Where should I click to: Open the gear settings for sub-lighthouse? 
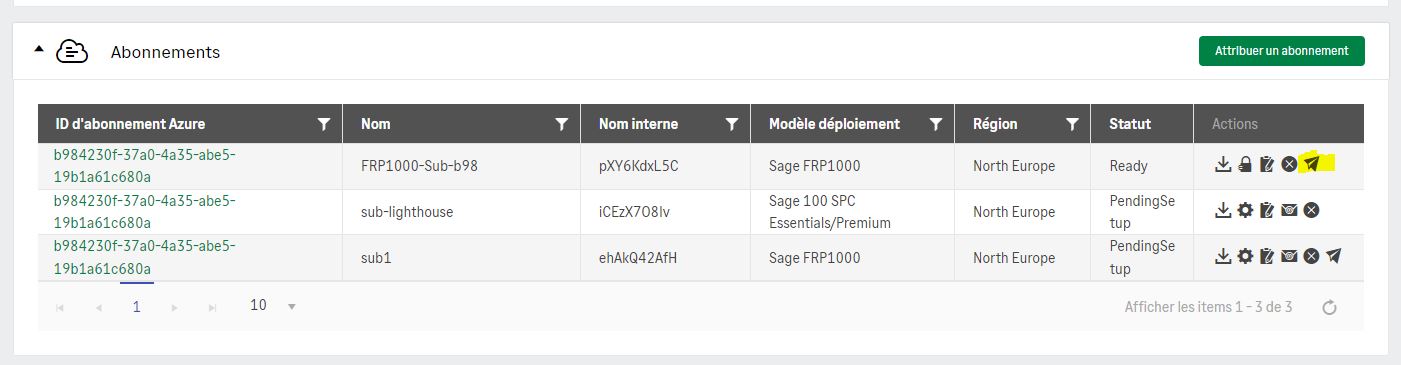(1245, 210)
